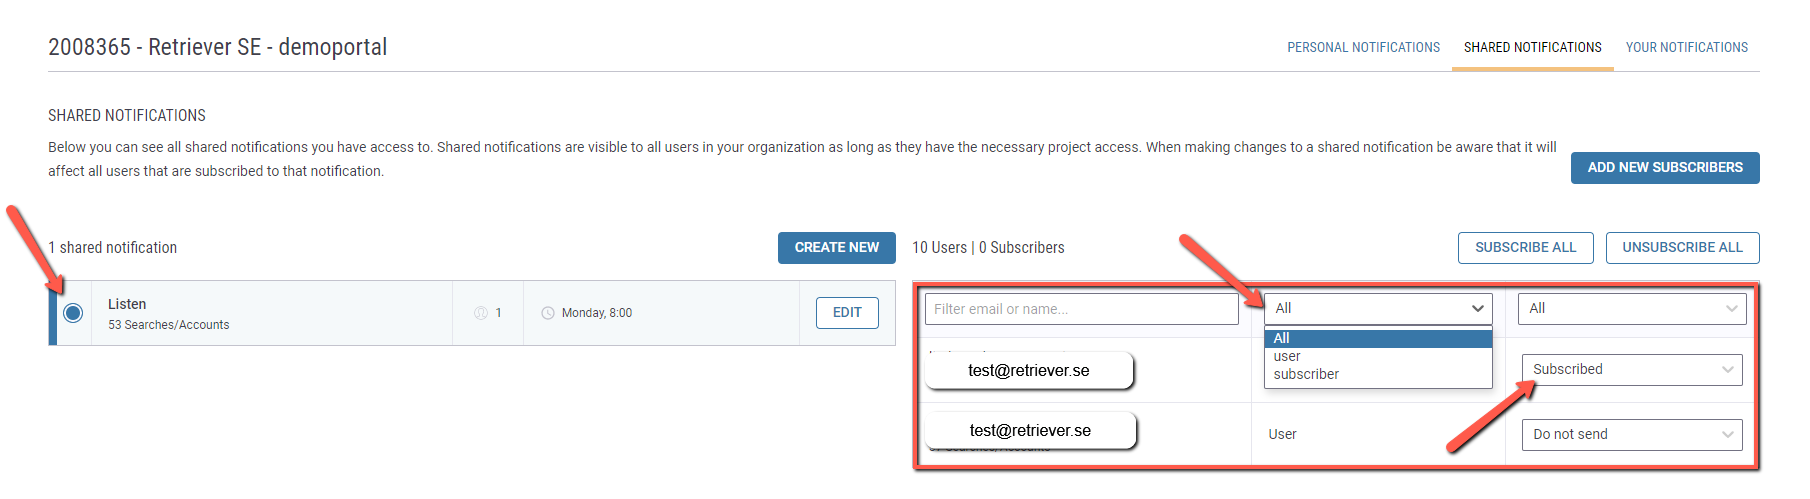Image resolution: width=1810 pixels, height=499 pixels.
Task: Click the subscriber count icon in Listen row
Action: (x=481, y=313)
